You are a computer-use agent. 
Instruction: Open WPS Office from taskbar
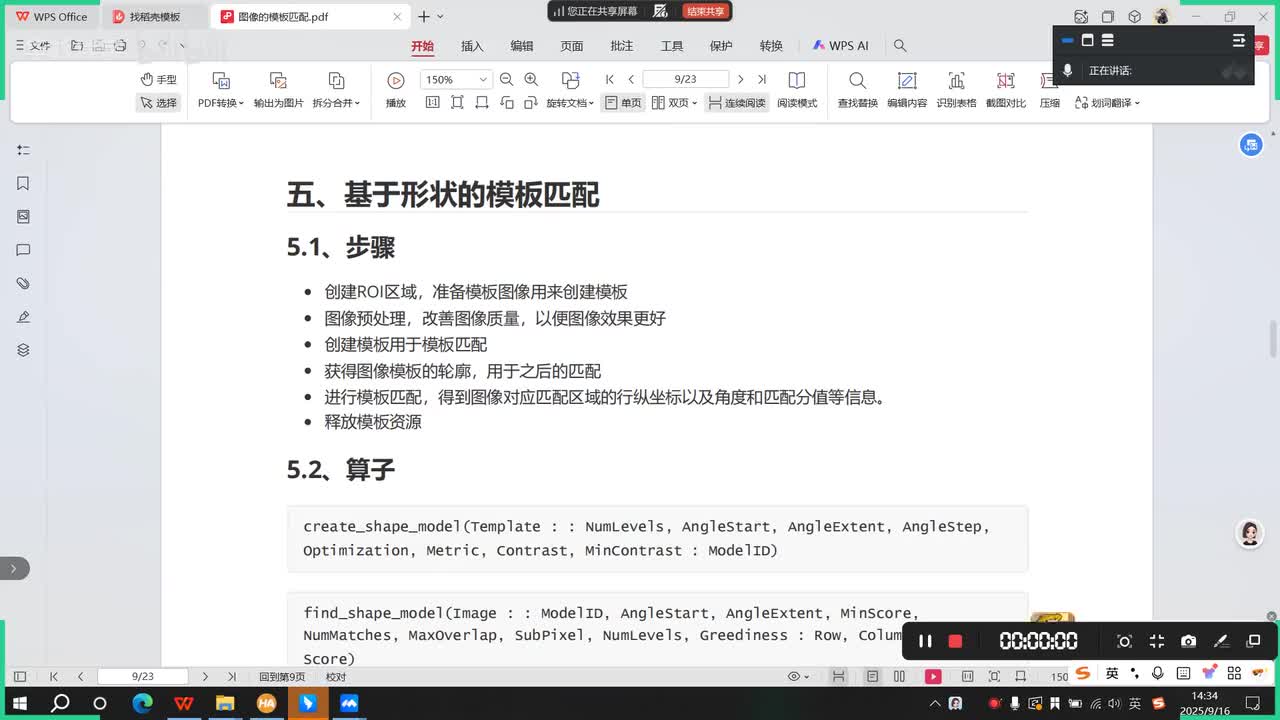[184, 703]
